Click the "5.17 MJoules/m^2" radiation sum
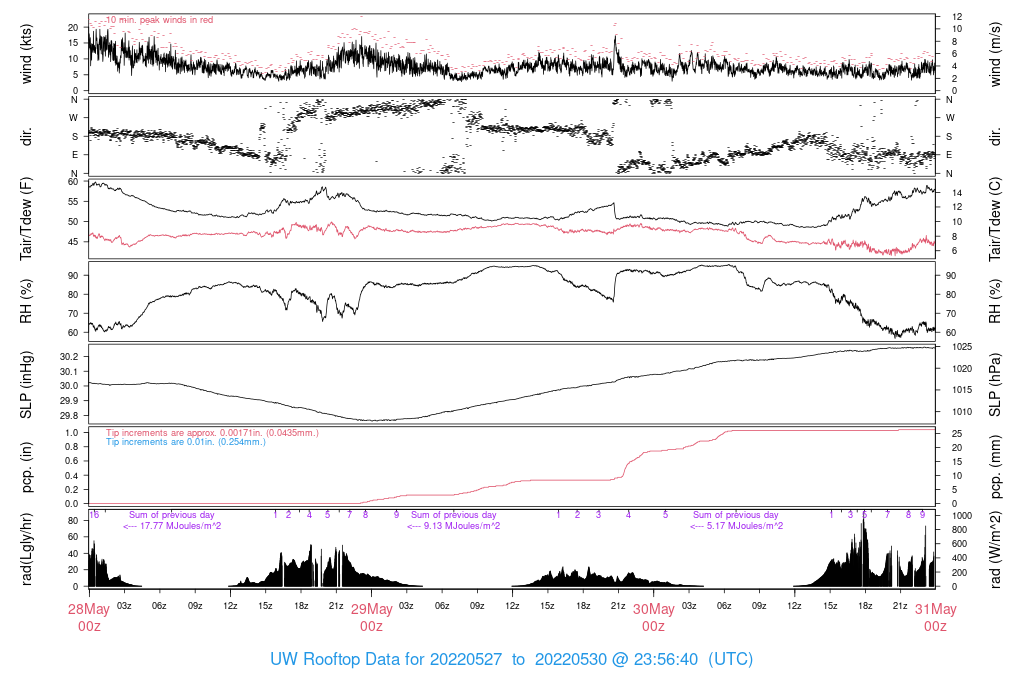 point(737,526)
